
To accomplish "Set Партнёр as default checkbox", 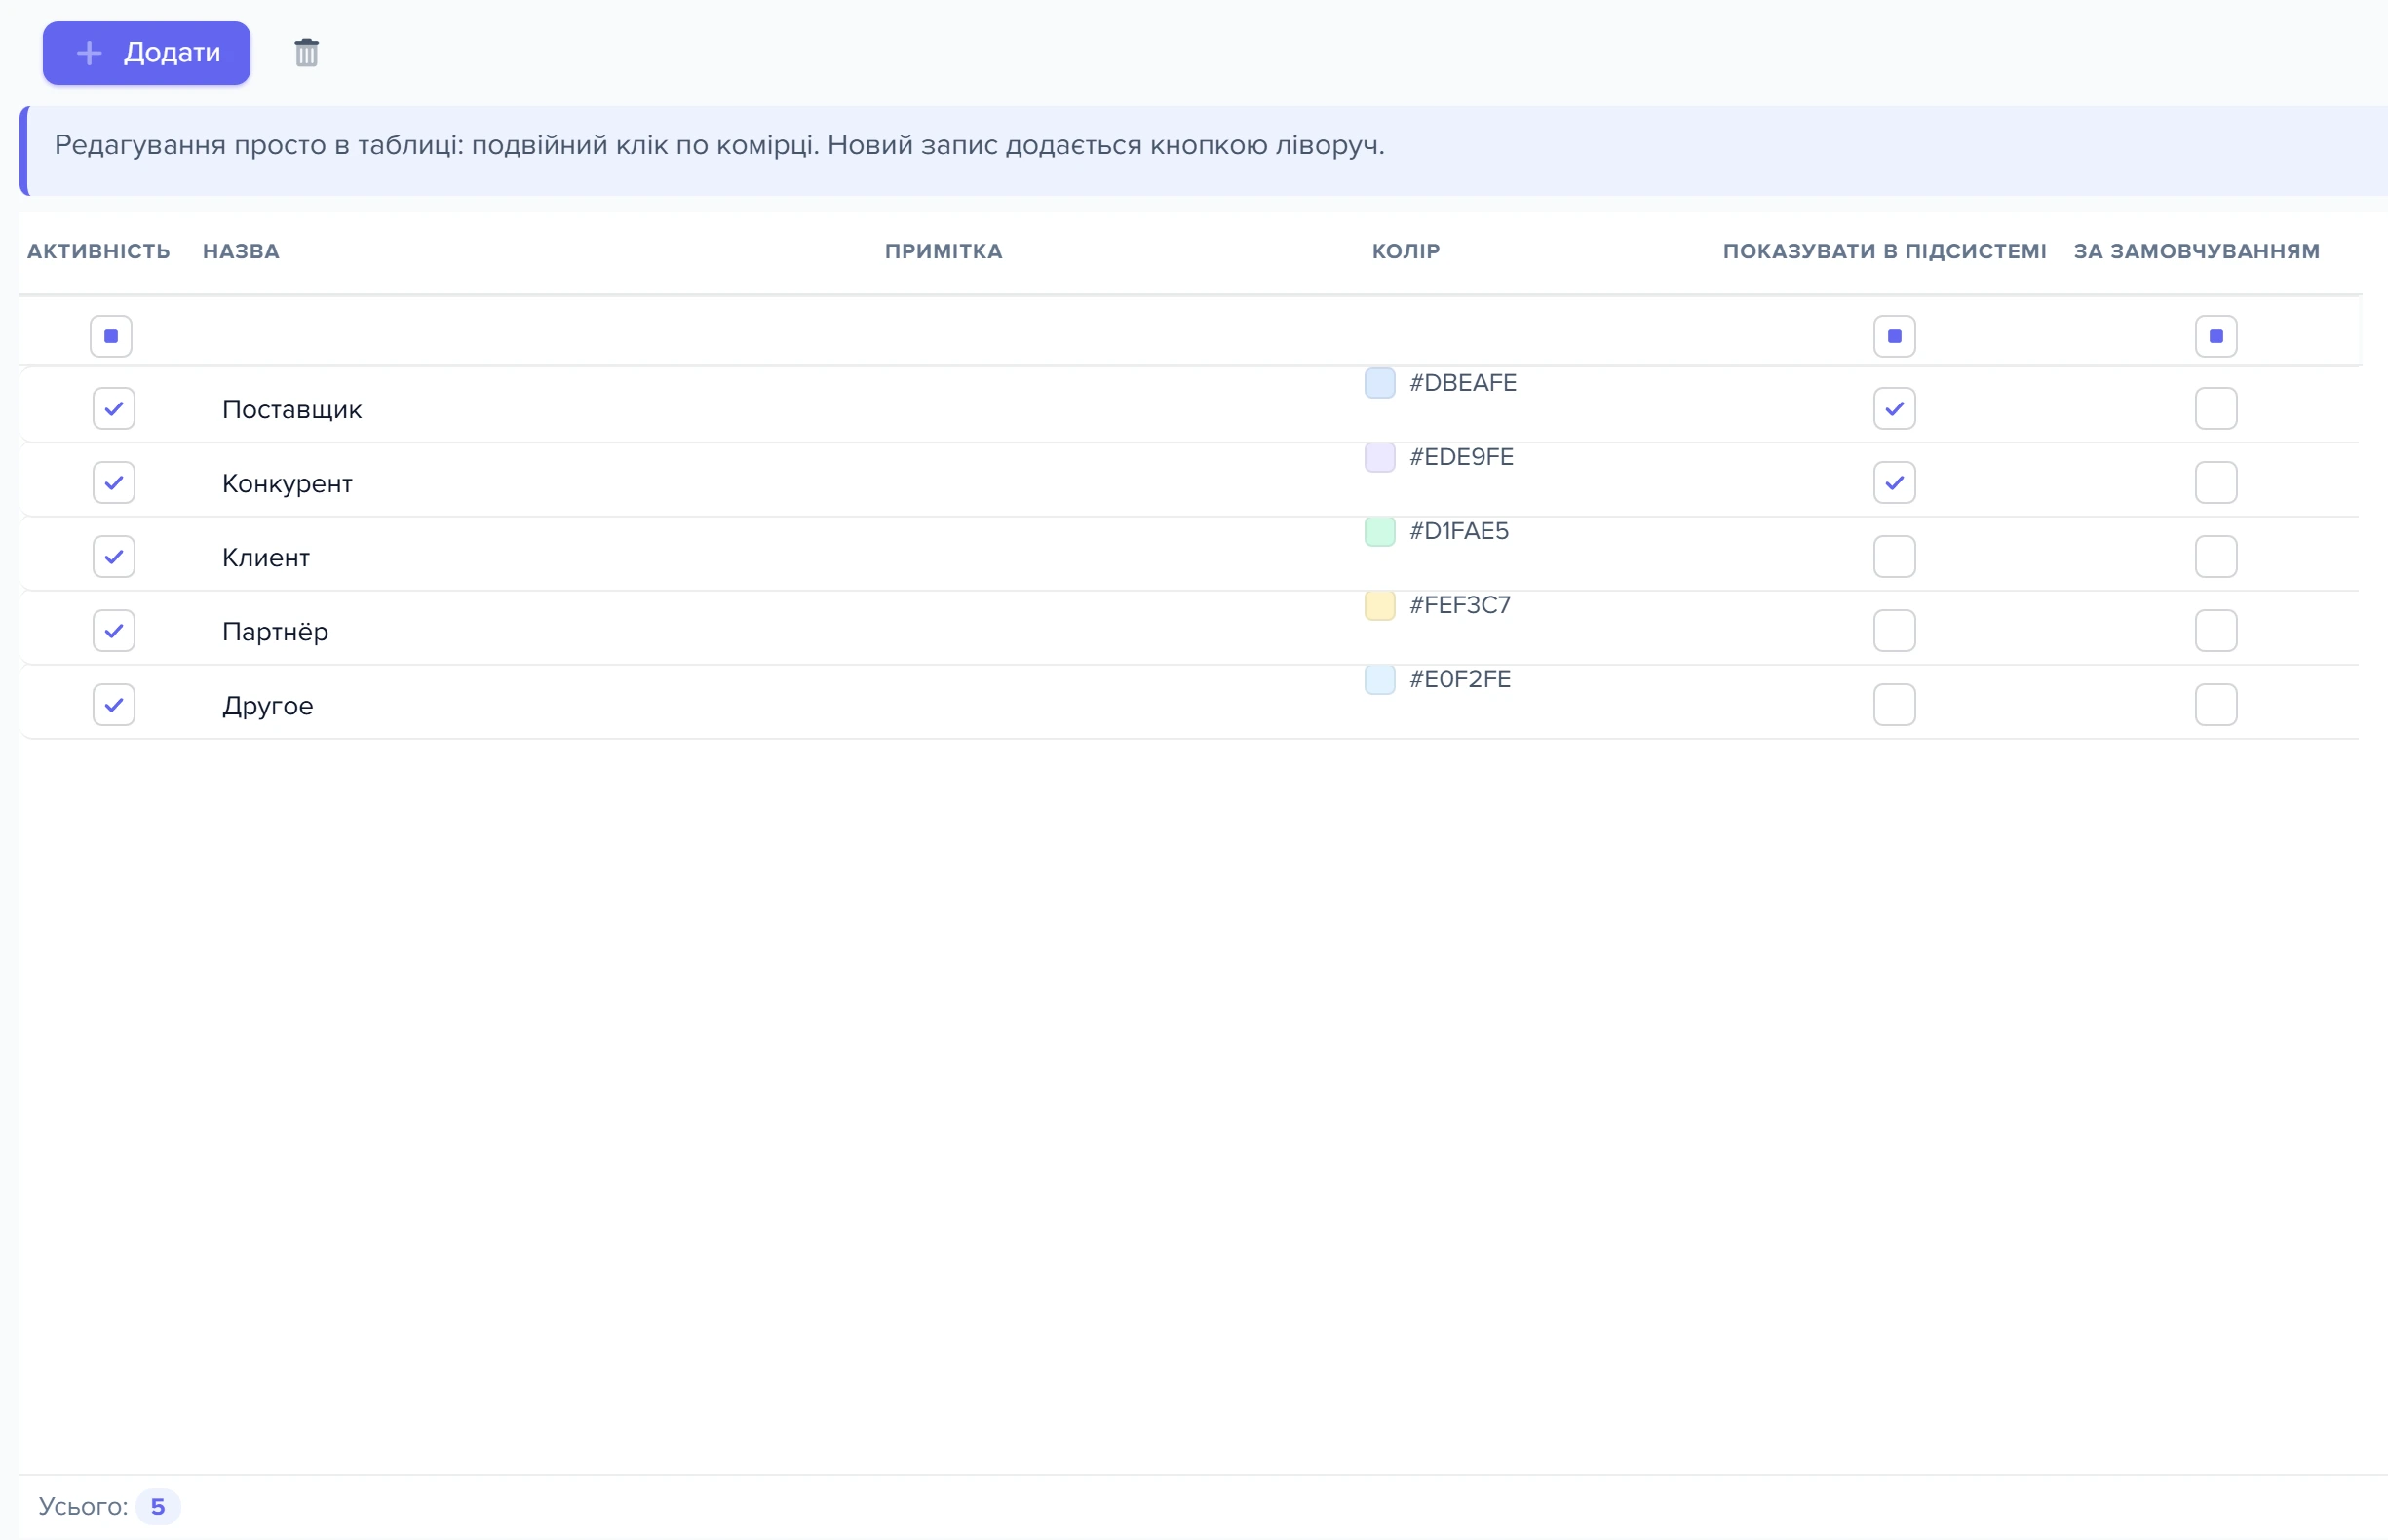I will coord(2216,630).
